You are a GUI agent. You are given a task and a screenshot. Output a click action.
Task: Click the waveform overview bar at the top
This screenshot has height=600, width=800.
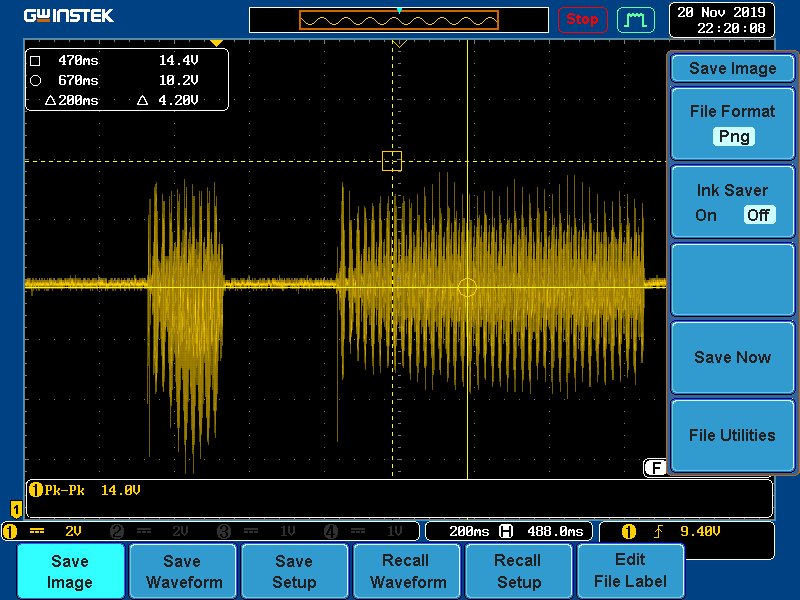pyautogui.click(x=399, y=20)
